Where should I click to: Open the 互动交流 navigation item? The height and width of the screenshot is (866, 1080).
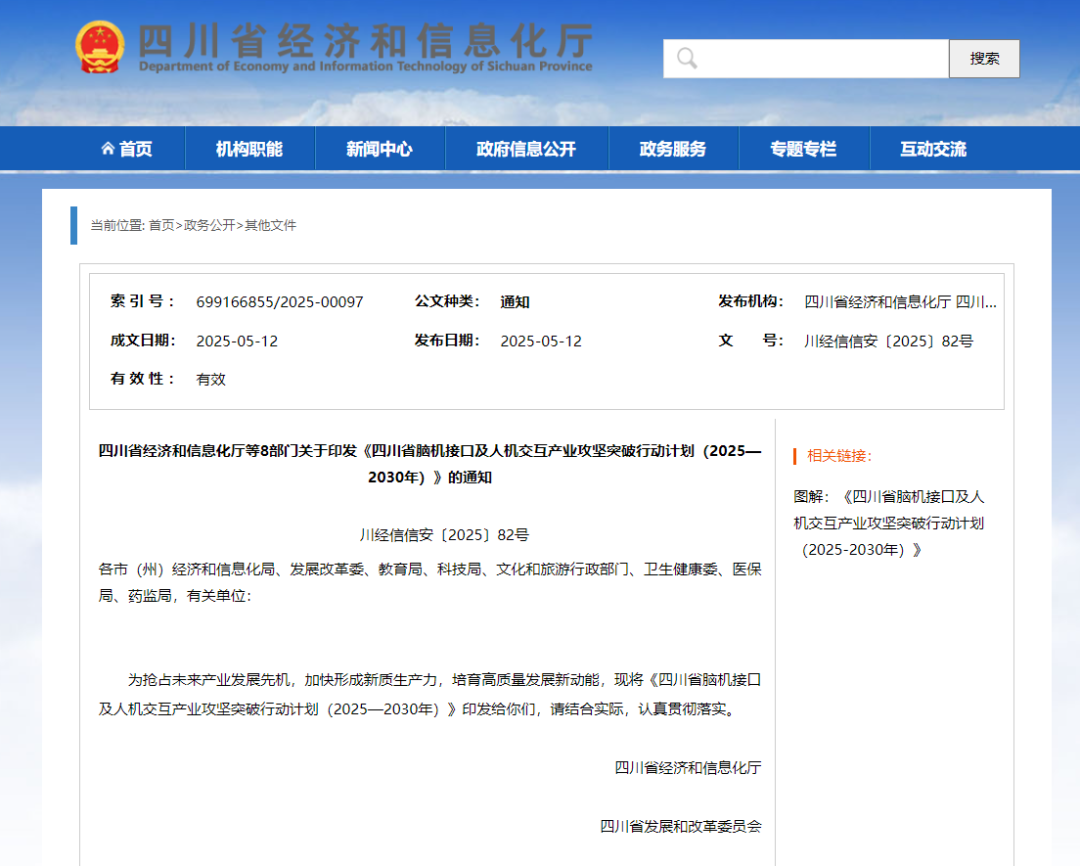(x=933, y=149)
